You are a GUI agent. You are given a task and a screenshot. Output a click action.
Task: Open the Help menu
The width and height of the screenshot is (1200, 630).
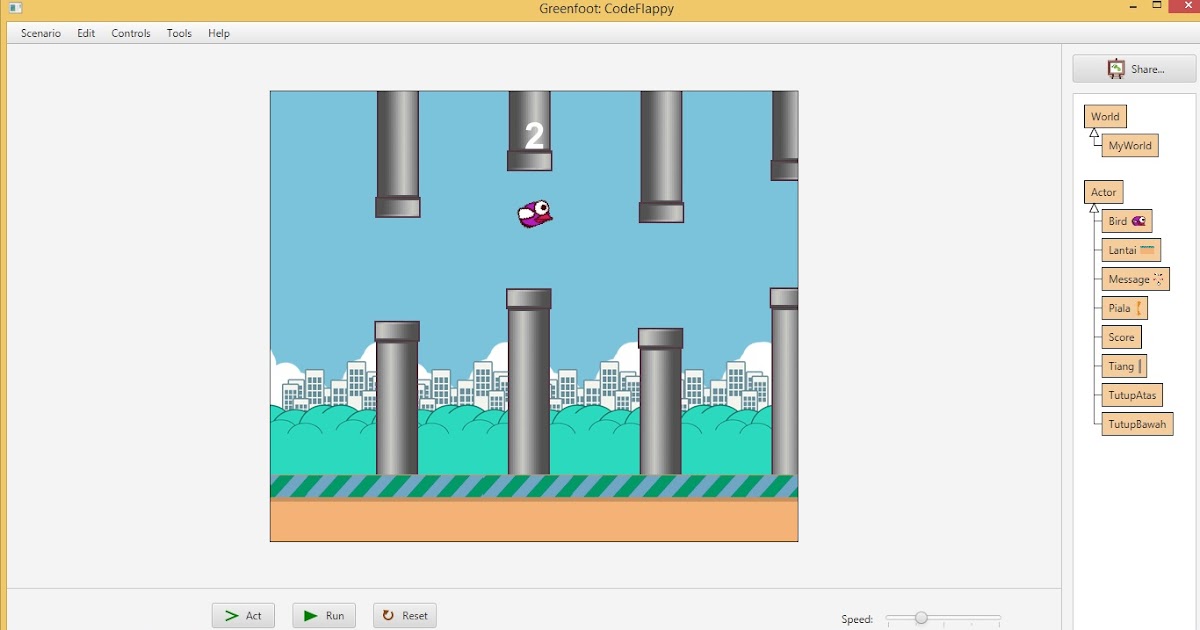[219, 33]
